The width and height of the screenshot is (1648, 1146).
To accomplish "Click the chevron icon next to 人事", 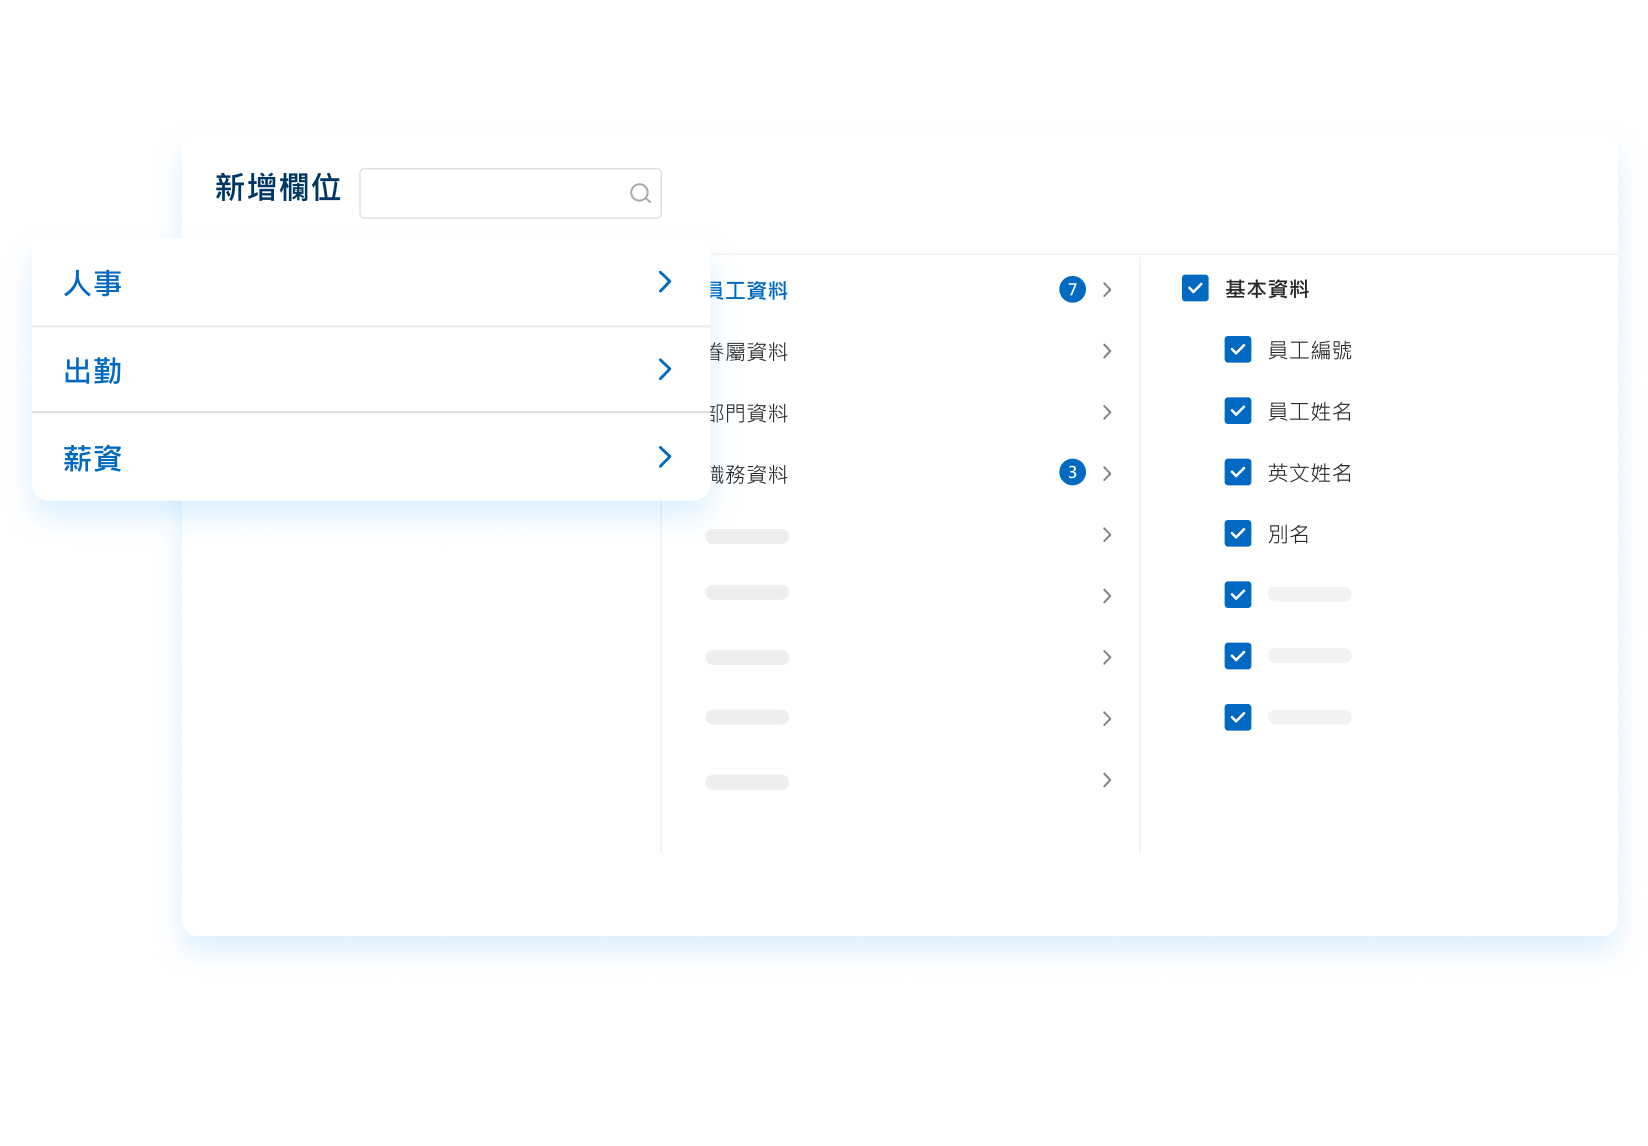I will click(x=664, y=282).
